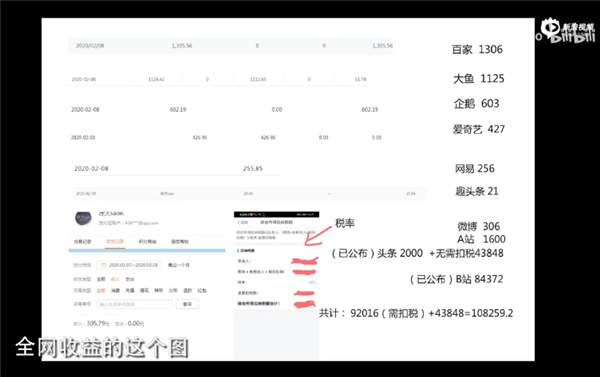This screenshot has height=377, width=600.
Task: Select the 红包 transaction category filter
Action: click(x=202, y=291)
